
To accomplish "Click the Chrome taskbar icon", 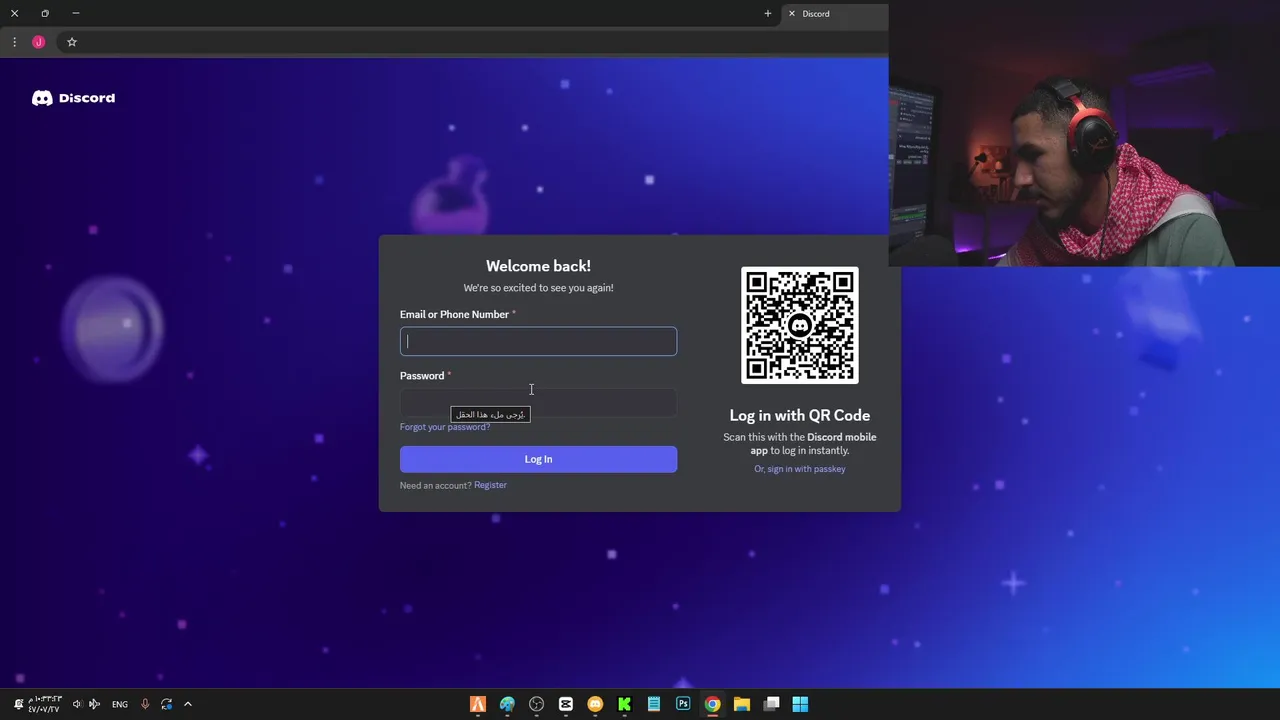I will click(712, 704).
